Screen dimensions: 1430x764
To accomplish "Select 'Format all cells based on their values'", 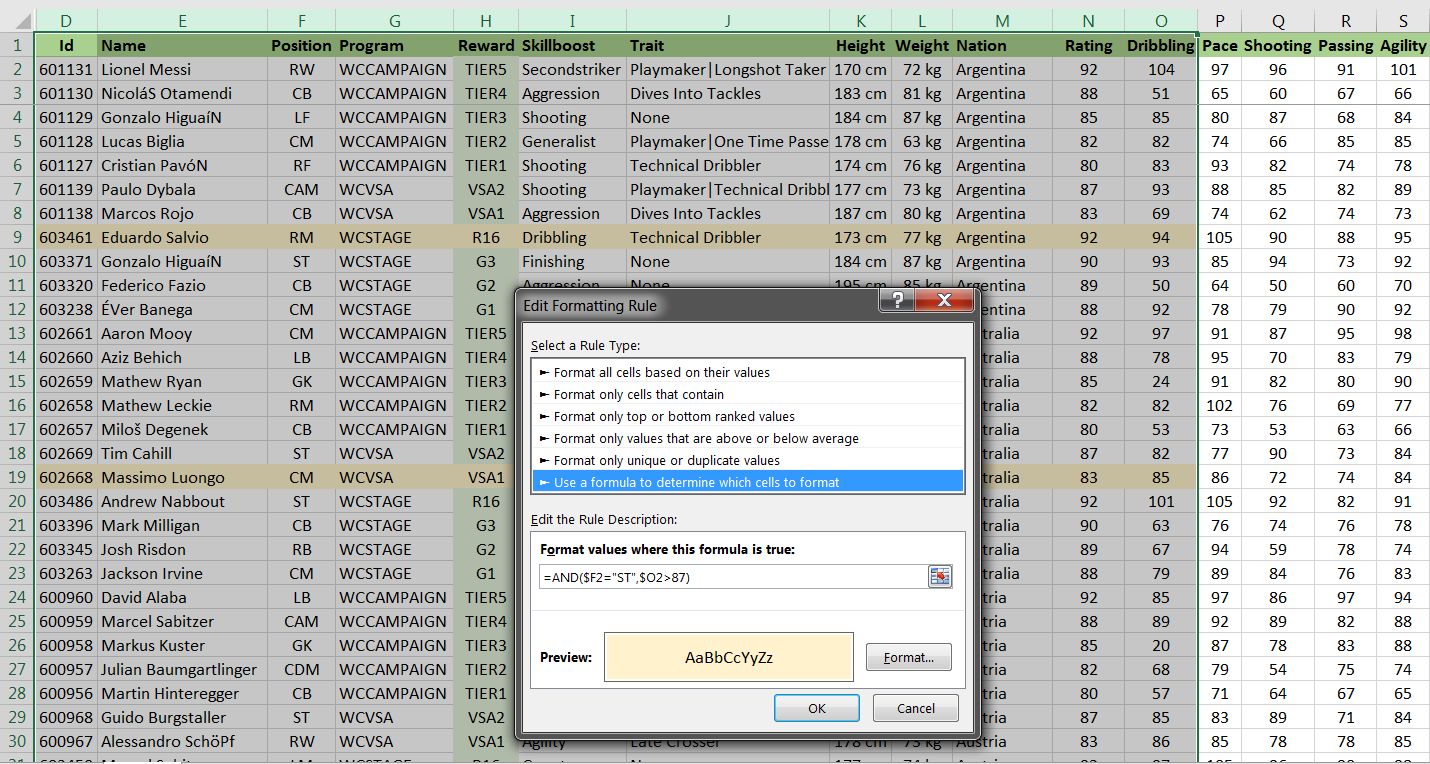I will [x=661, y=372].
